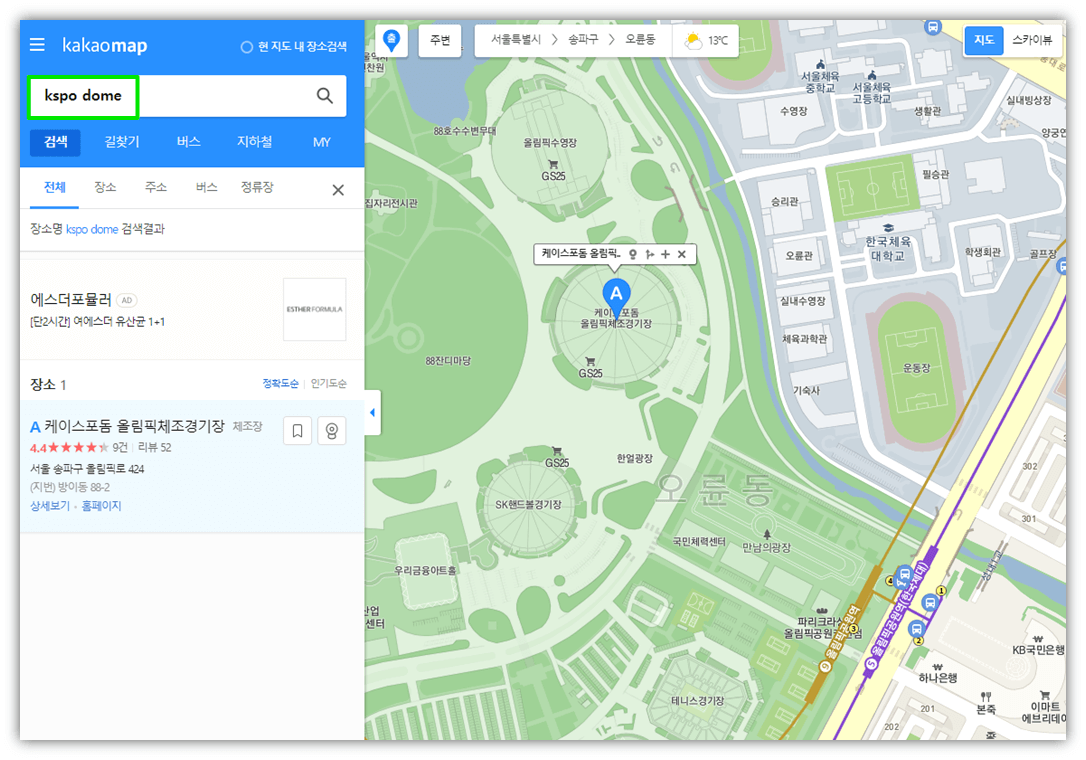Click the AD badge next to 에스더포뮬러

127,301
